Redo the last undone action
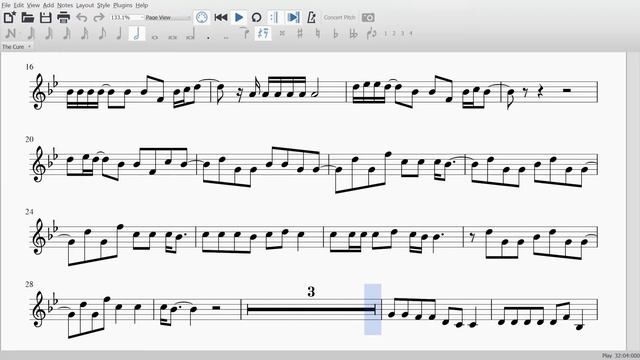Screen dimensions: 640x360 pos(99,18)
